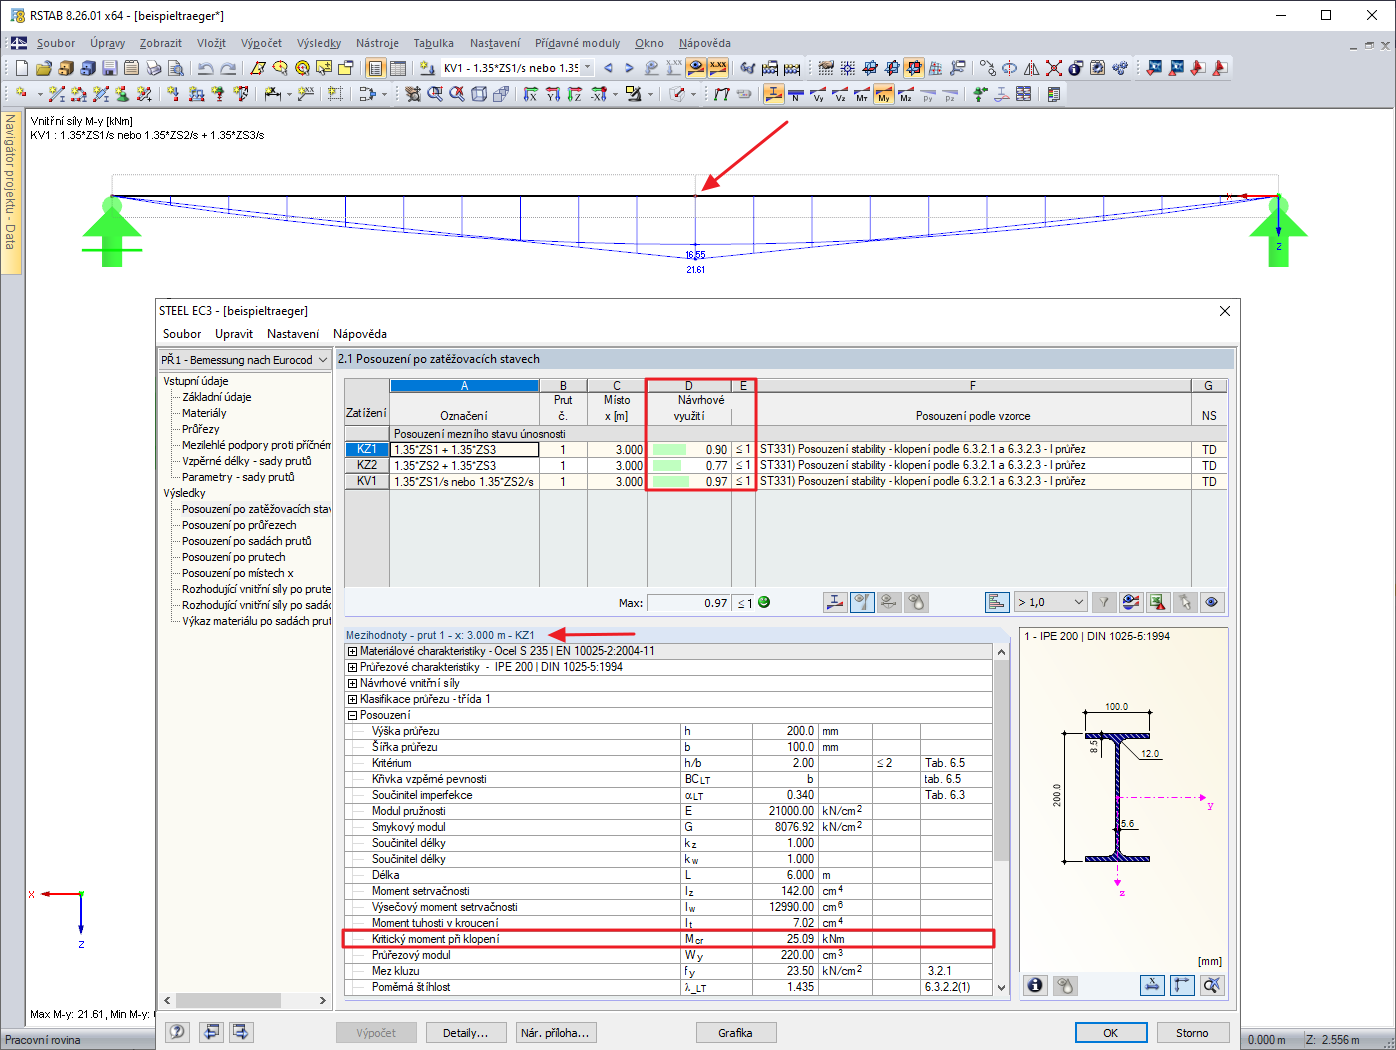
Task: Click the 'Grafika' button
Action: point(735,1033)
